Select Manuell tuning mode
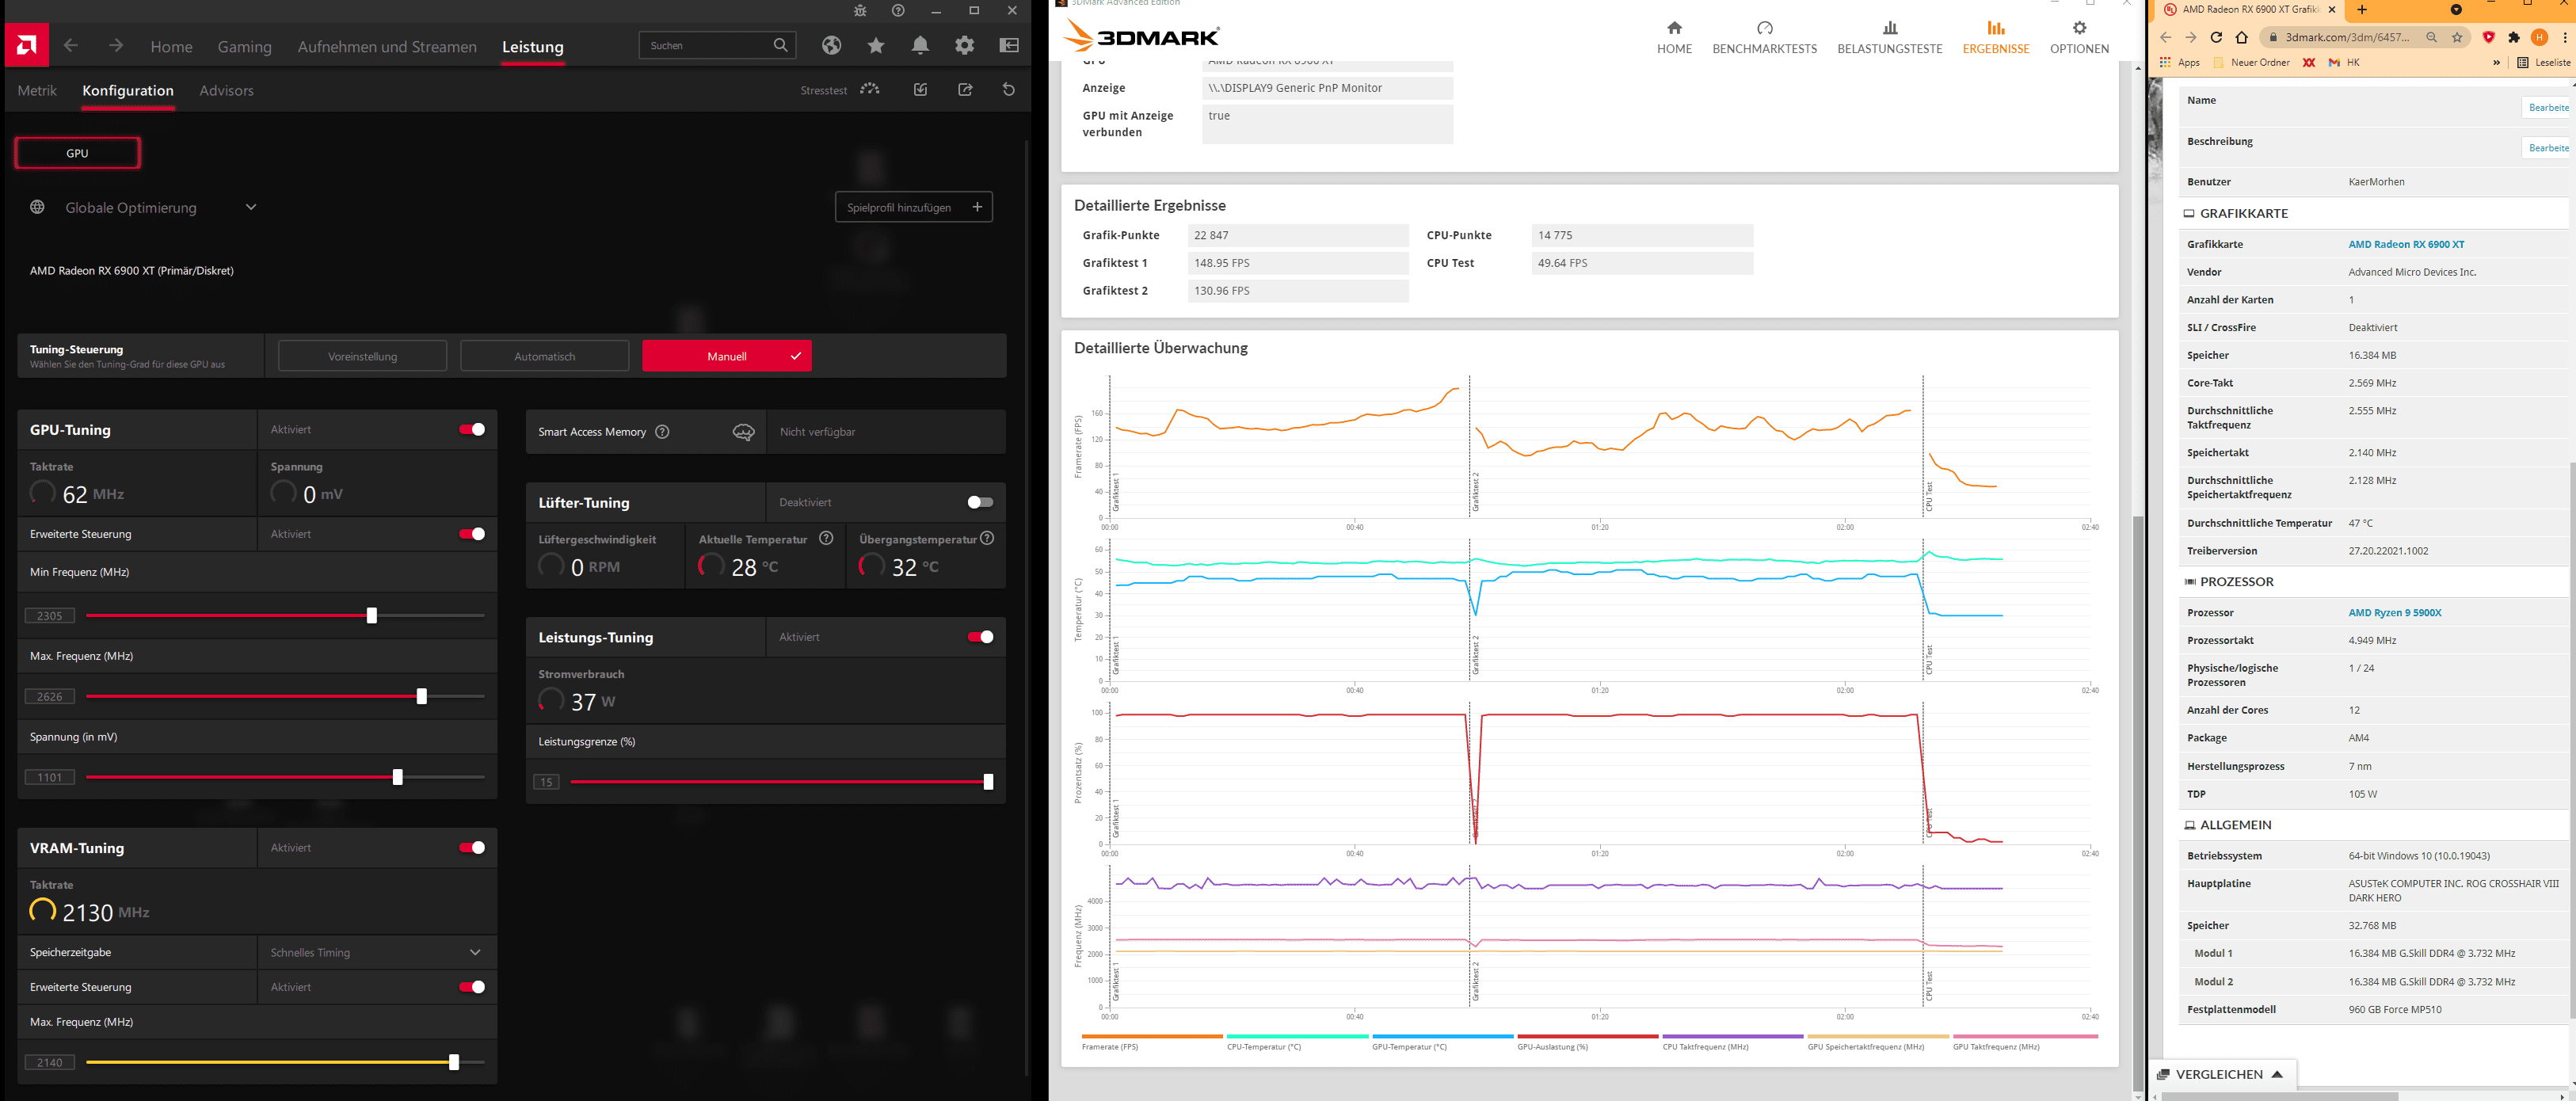Image resolution: width=2576 pixels, height=1101 pixels. pos(727,356)
